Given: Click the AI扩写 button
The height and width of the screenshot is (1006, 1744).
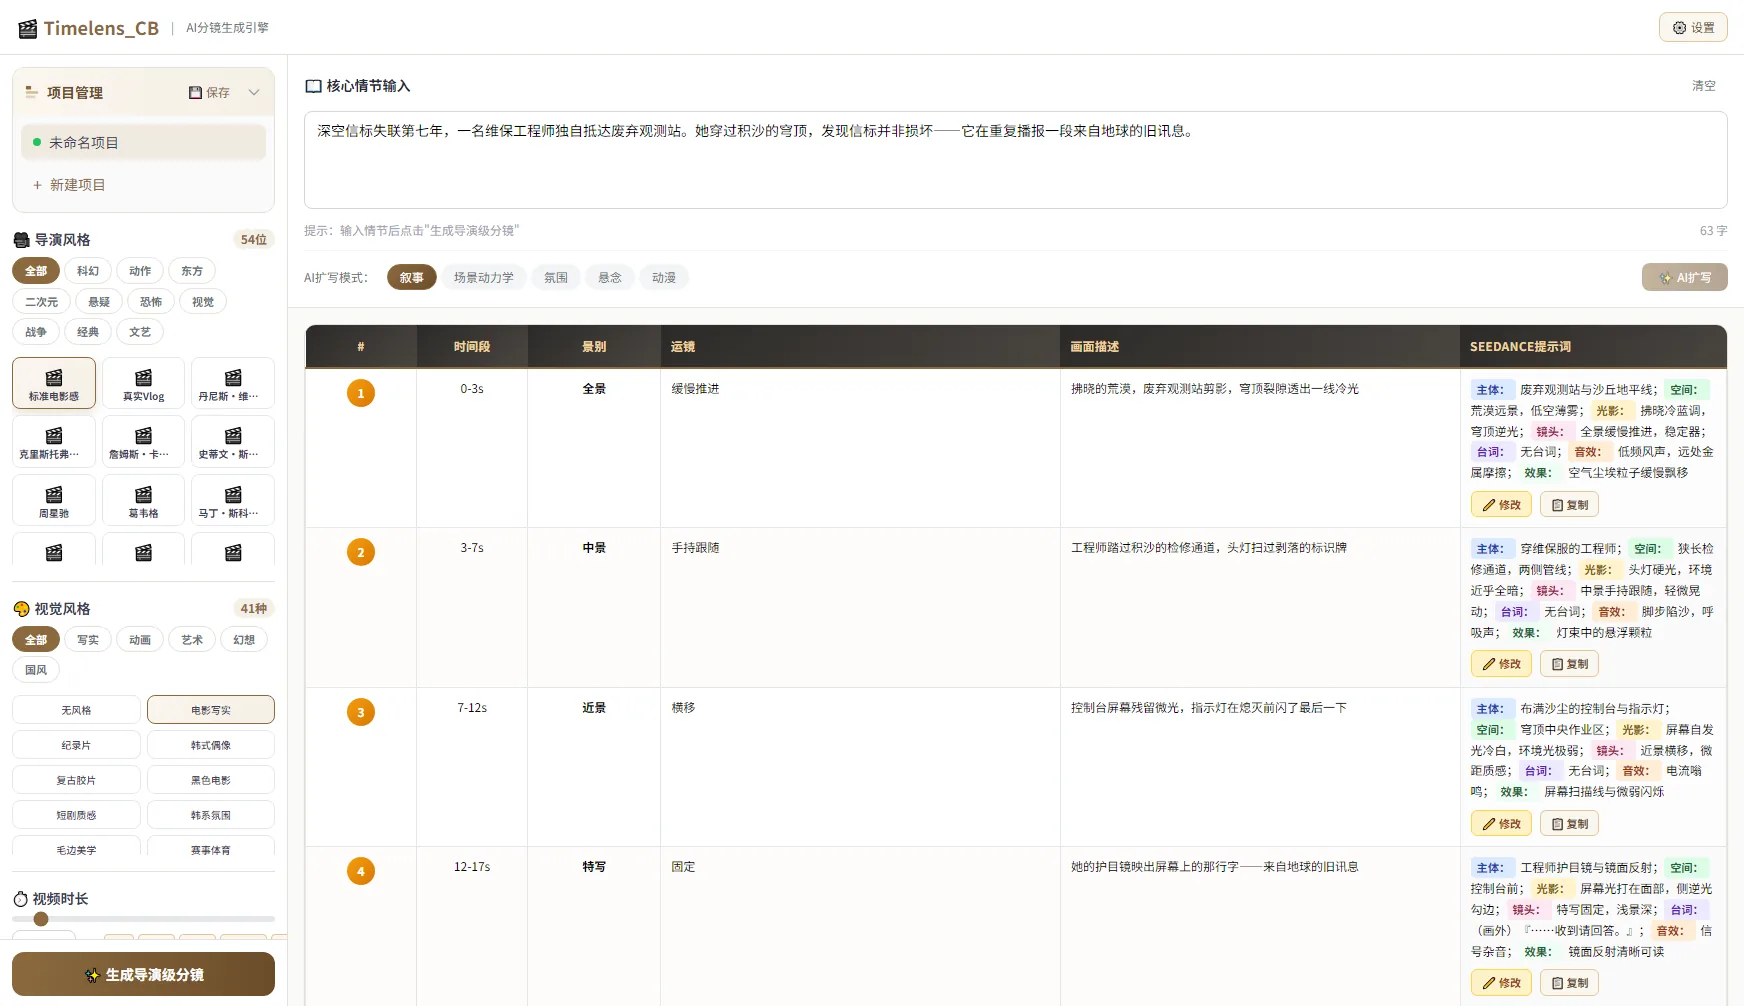Looking at the screenshot, I should pyautogui.click(x=1684, y=278).
